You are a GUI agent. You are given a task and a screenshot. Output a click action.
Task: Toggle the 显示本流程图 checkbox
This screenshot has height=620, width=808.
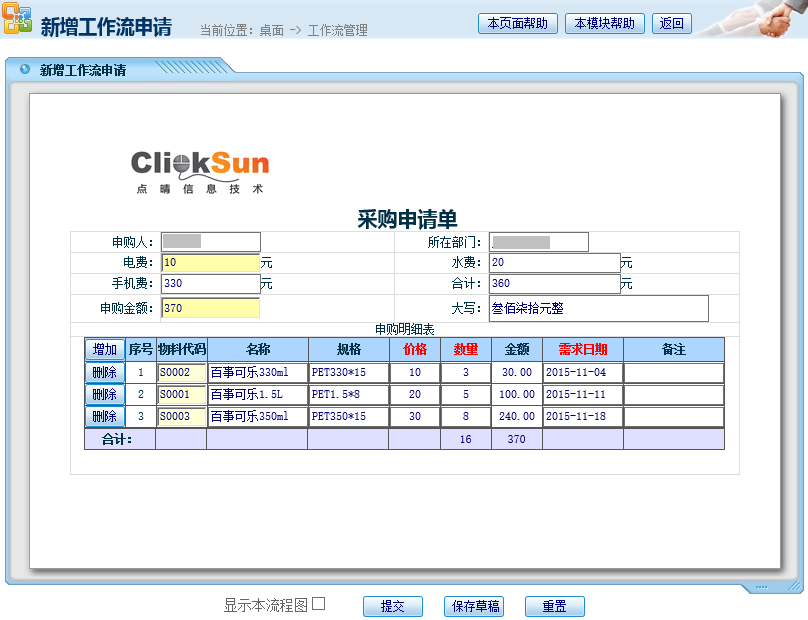(x=319, y=604)
